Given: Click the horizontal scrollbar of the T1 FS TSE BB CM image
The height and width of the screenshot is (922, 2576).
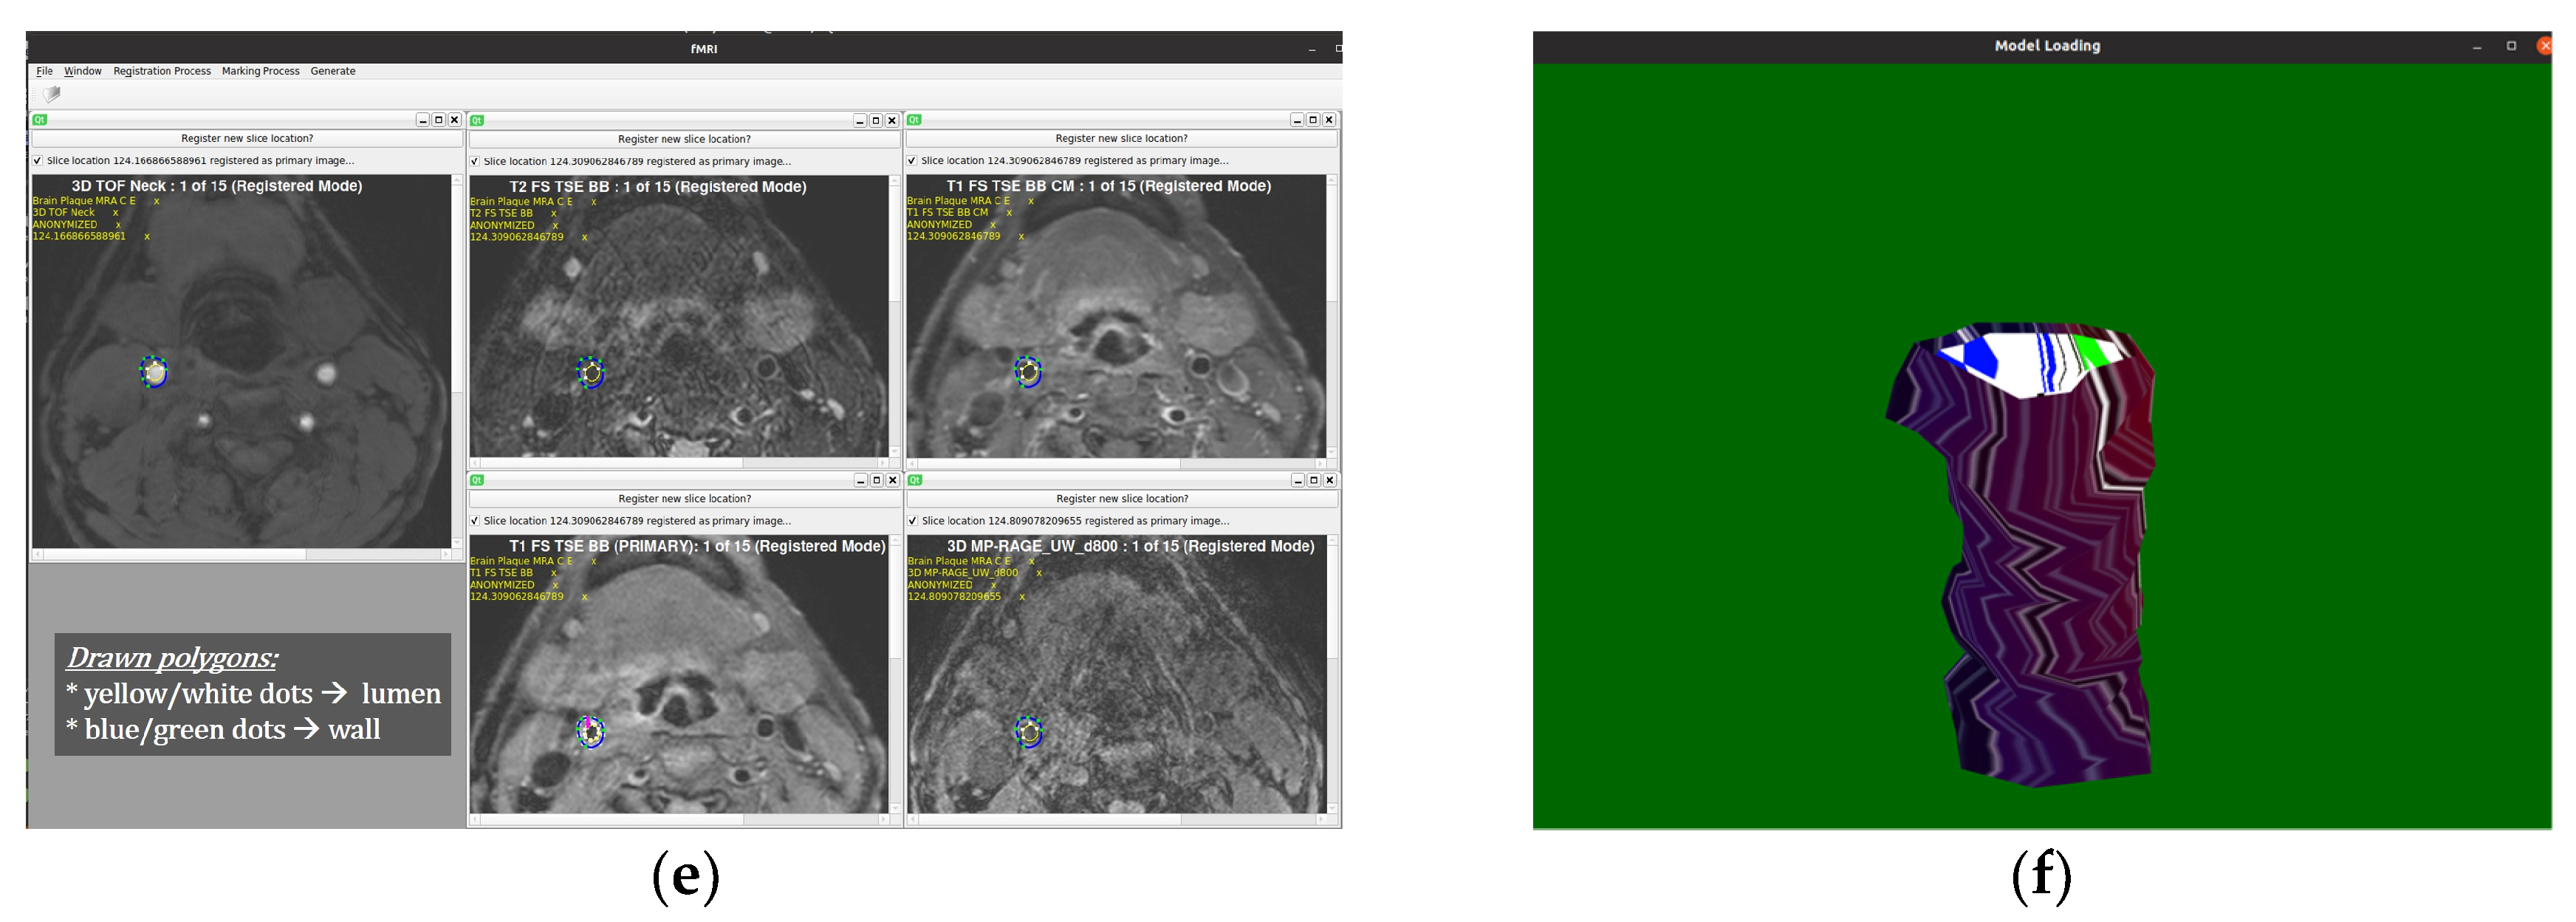Looking at the screenshot, I should click(x=1116, y=464).
